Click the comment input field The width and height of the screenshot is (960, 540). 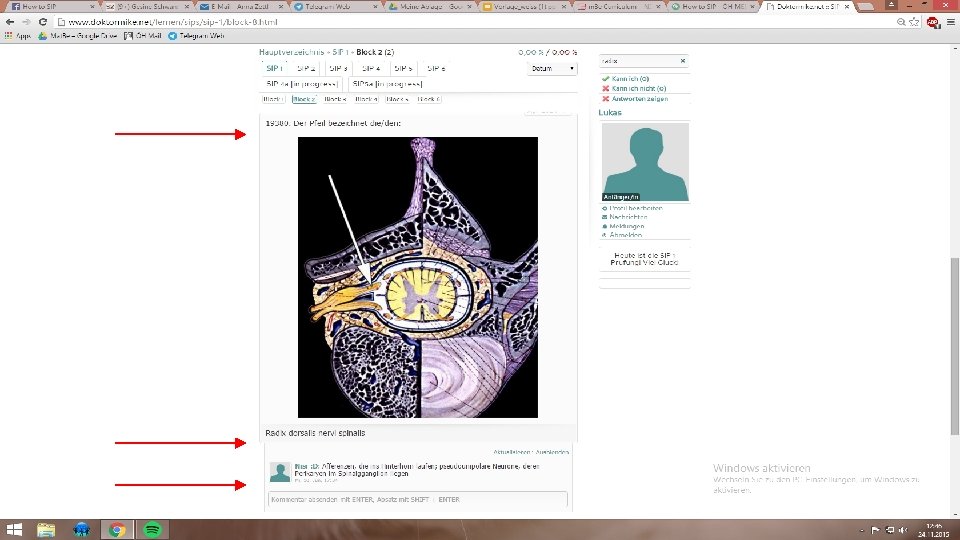coord(418,500)
